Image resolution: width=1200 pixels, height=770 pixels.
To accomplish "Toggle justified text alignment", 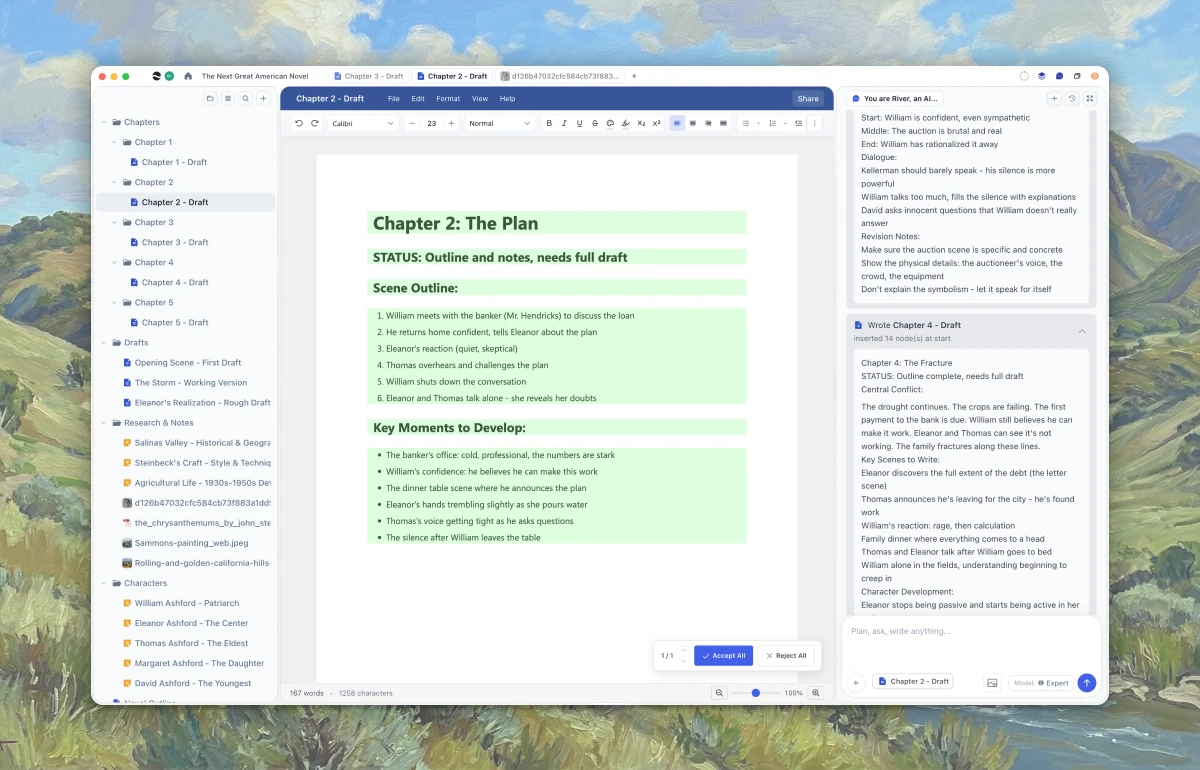I will 723,123.
